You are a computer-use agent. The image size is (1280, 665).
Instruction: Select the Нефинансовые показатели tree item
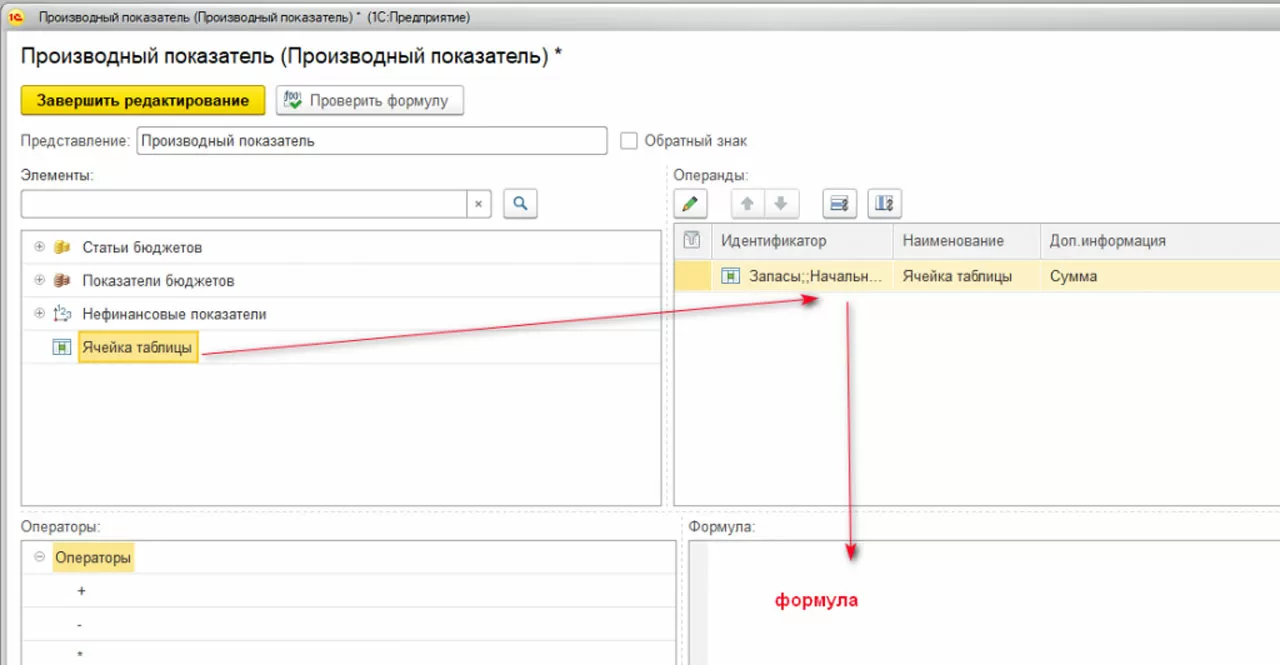174,313
